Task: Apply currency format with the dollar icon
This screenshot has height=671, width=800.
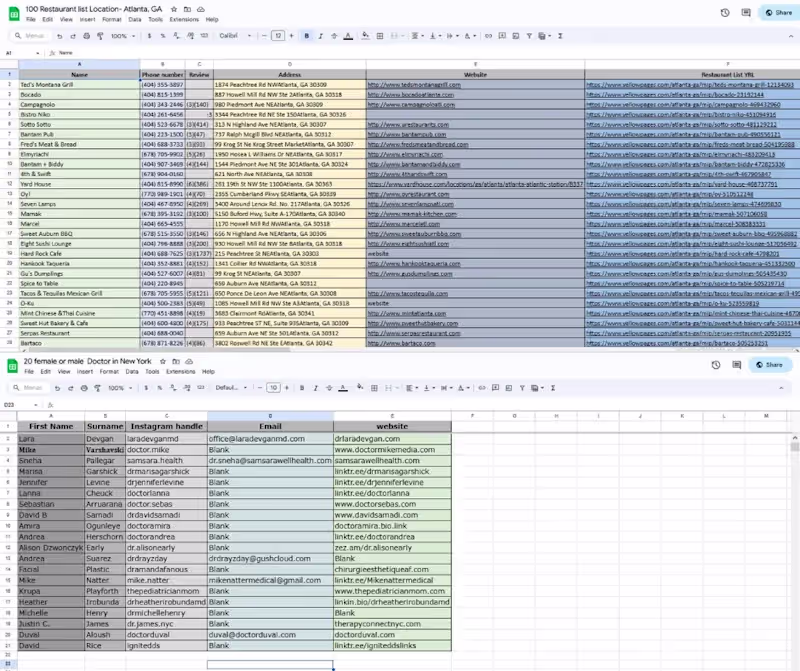Action: tap(150, 37)
